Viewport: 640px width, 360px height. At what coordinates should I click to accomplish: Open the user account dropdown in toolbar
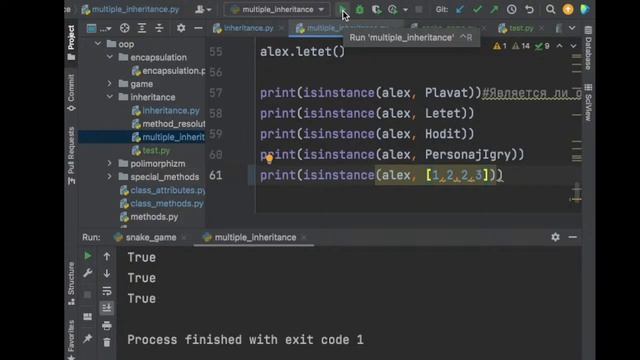tap(203, 9)
